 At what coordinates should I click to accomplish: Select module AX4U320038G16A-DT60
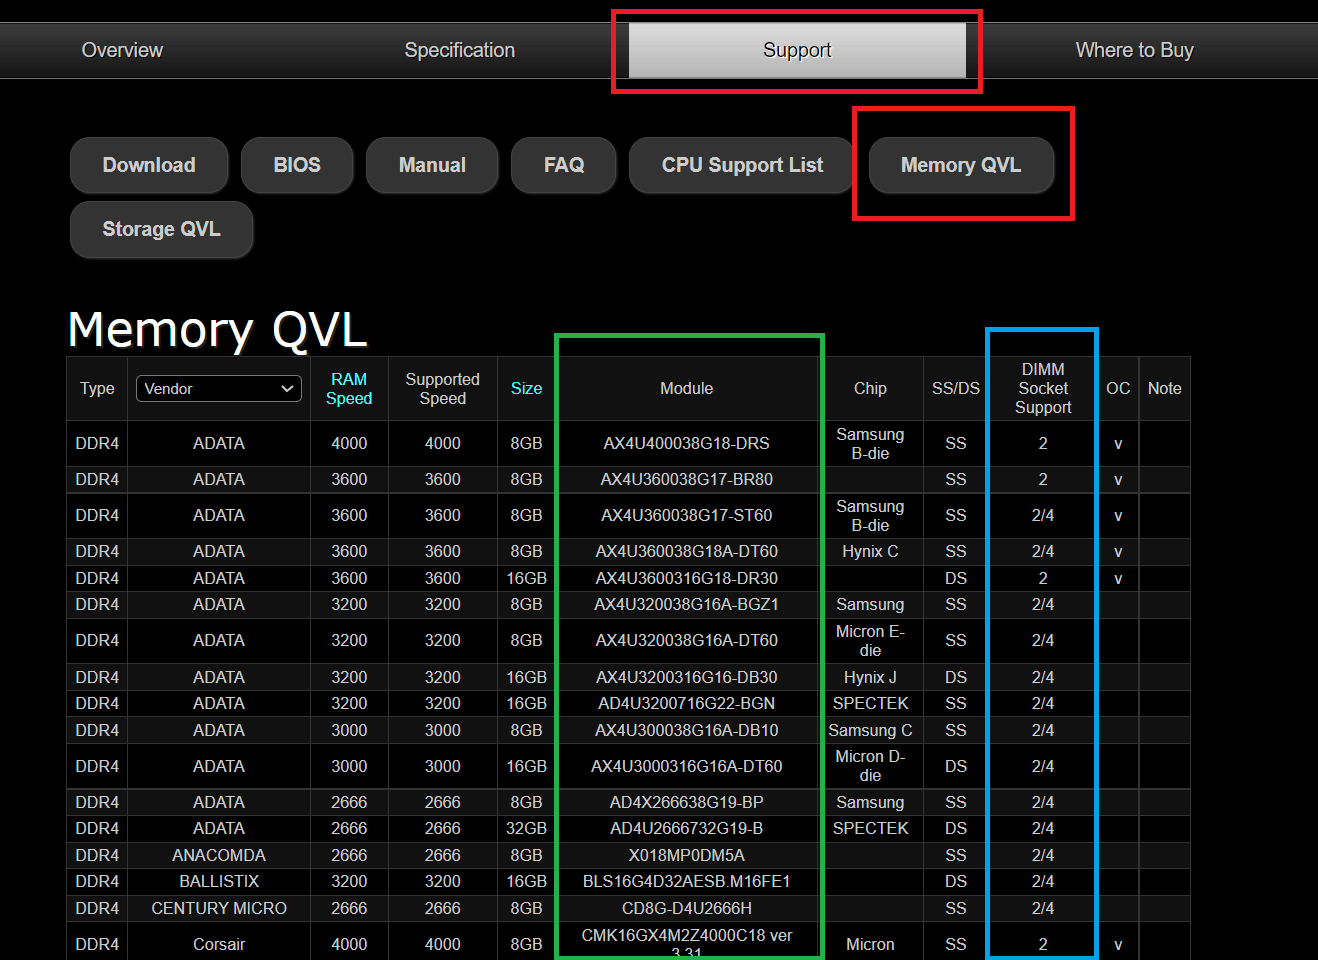coord(686,640)
